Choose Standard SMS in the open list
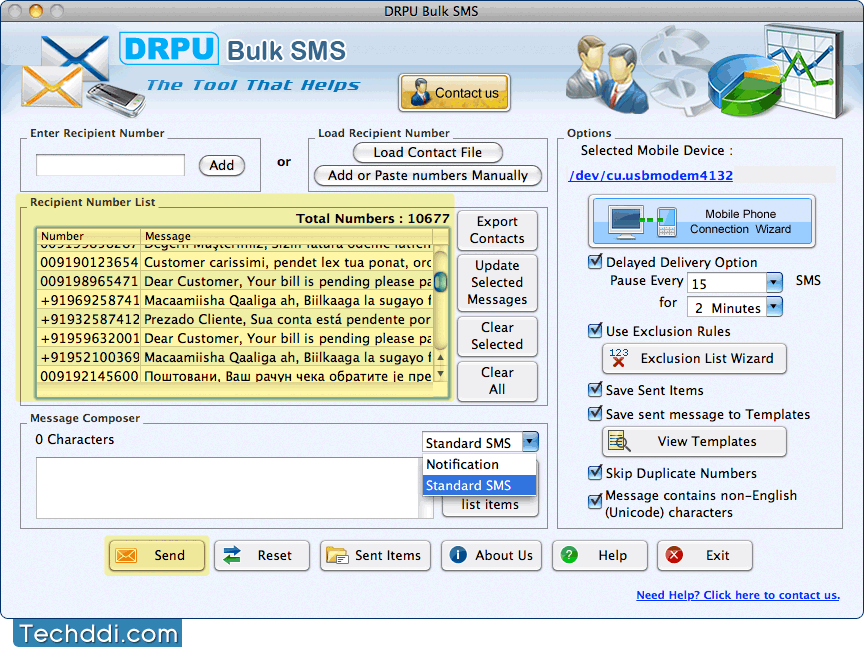This screenshot has width=864, height=647. coord(479,486)
